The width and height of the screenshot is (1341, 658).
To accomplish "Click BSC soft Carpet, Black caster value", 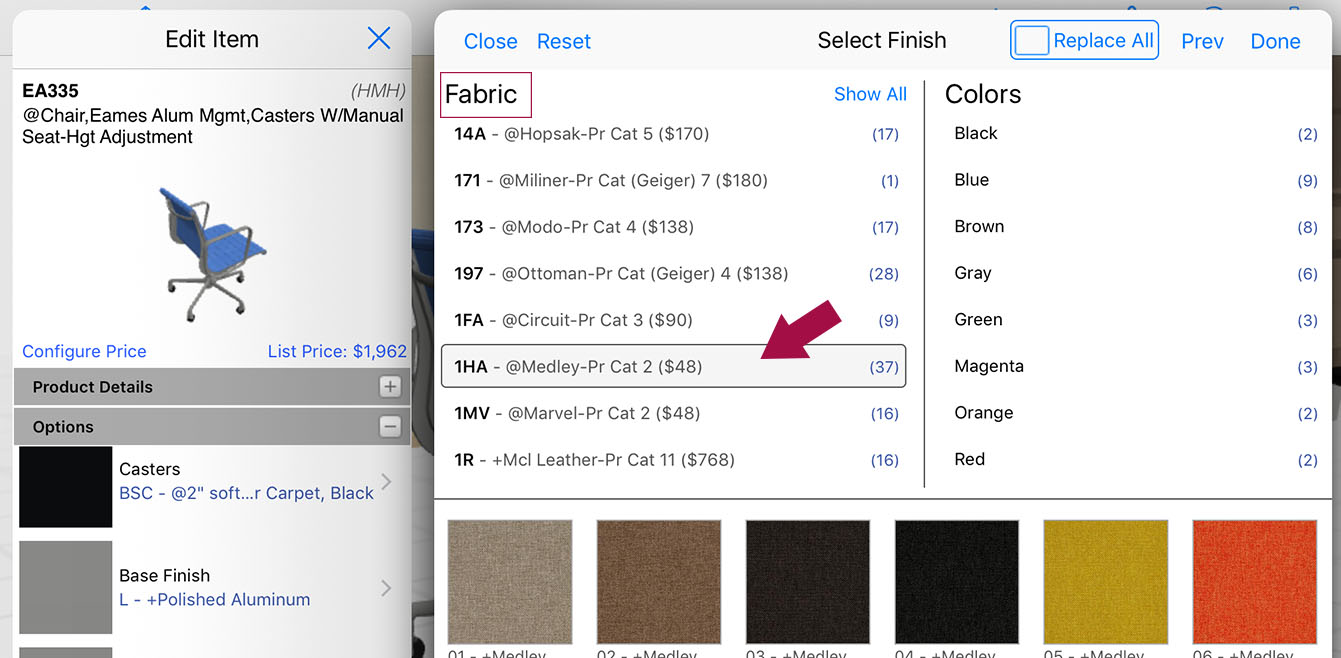I will (x=246, y=493).
